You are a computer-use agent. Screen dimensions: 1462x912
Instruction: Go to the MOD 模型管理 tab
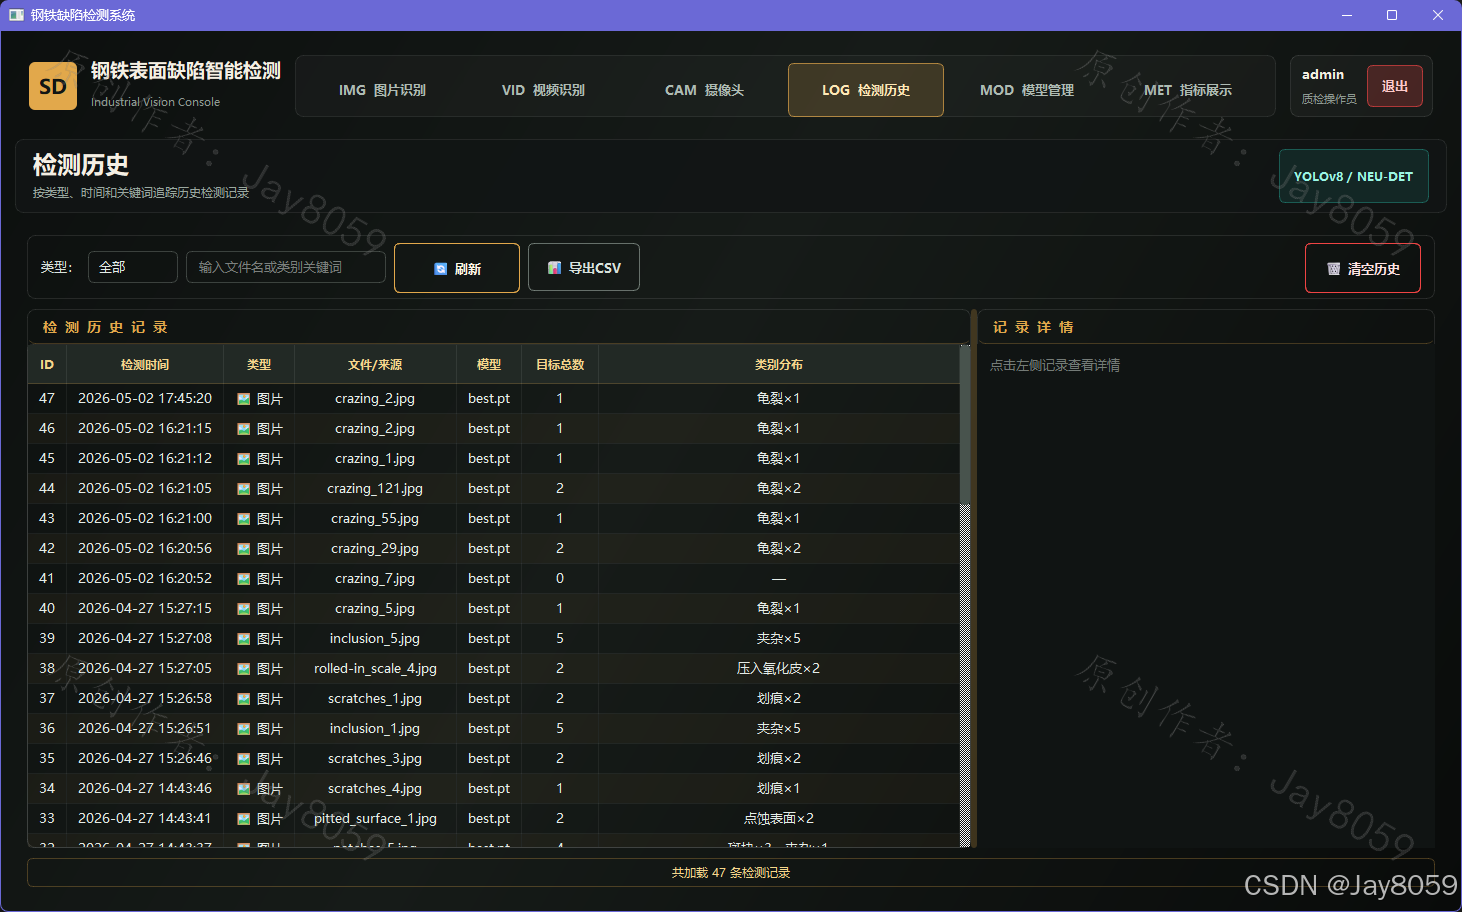pyautogui.click(x=1027, y=90)
